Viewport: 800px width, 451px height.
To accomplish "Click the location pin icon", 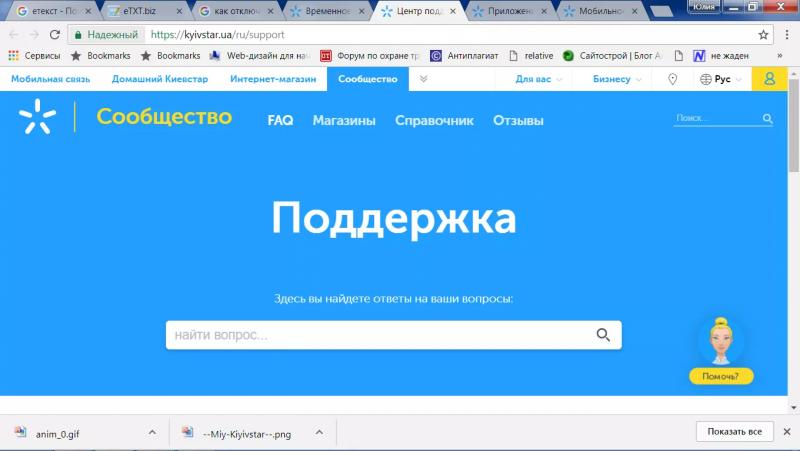I will click(x=672, y=79).
